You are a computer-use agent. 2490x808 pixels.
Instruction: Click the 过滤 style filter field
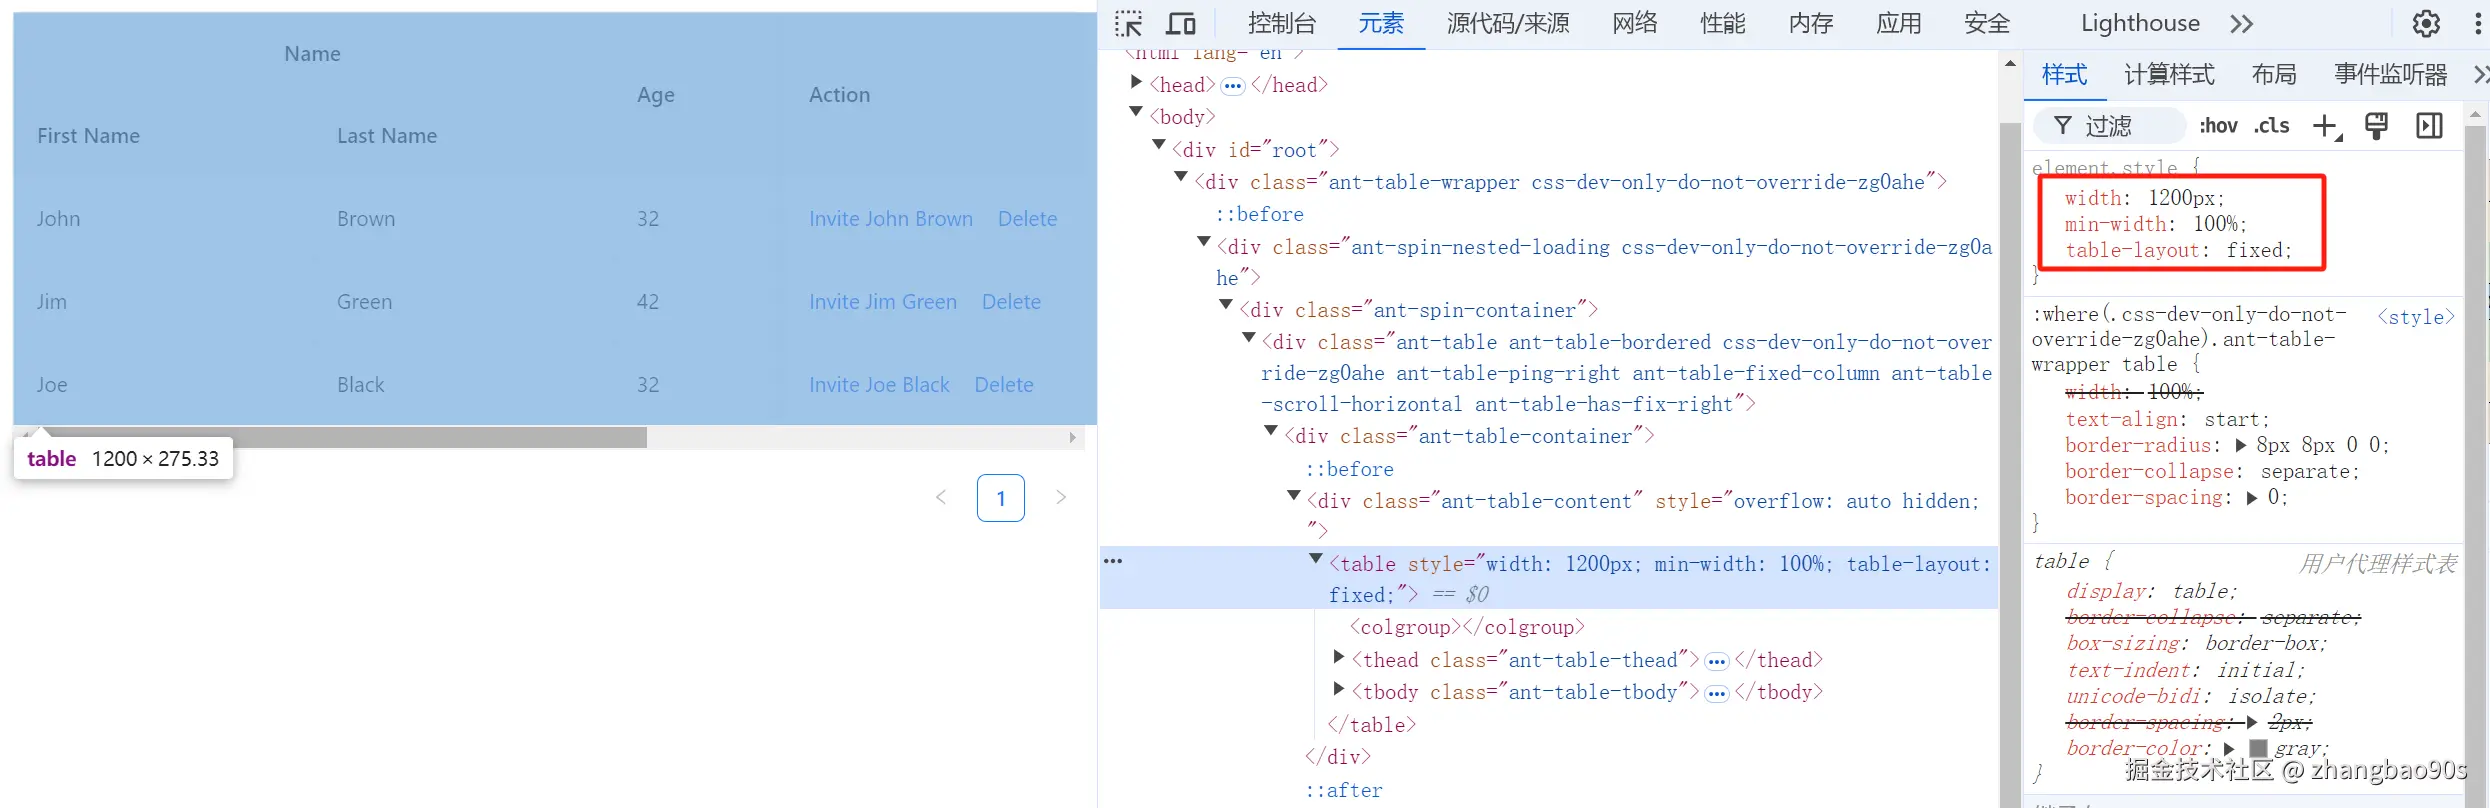coord(2110,126)
